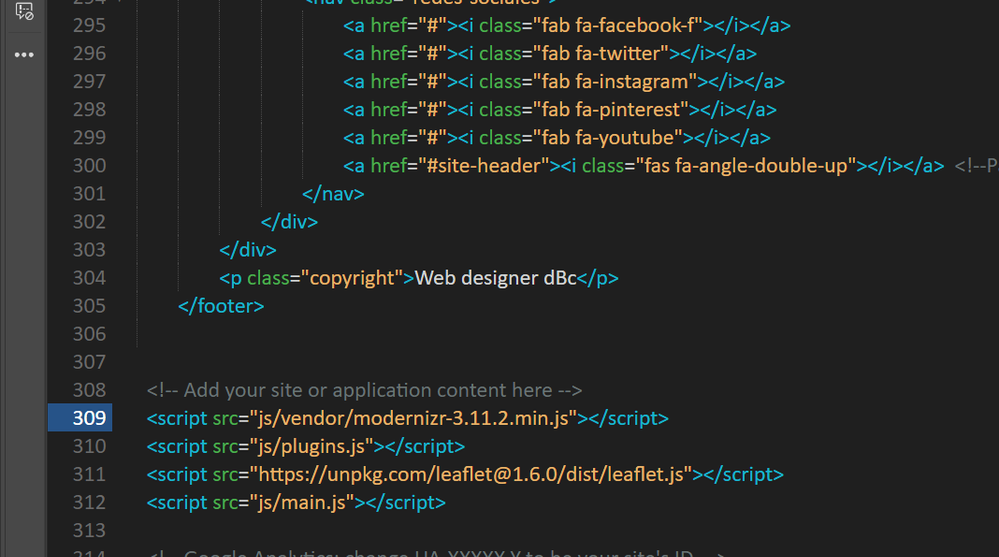Click line number 299 in the gutter
This screenshot has width=999, height=557.
pyautogui.click(x=89, y=138)
